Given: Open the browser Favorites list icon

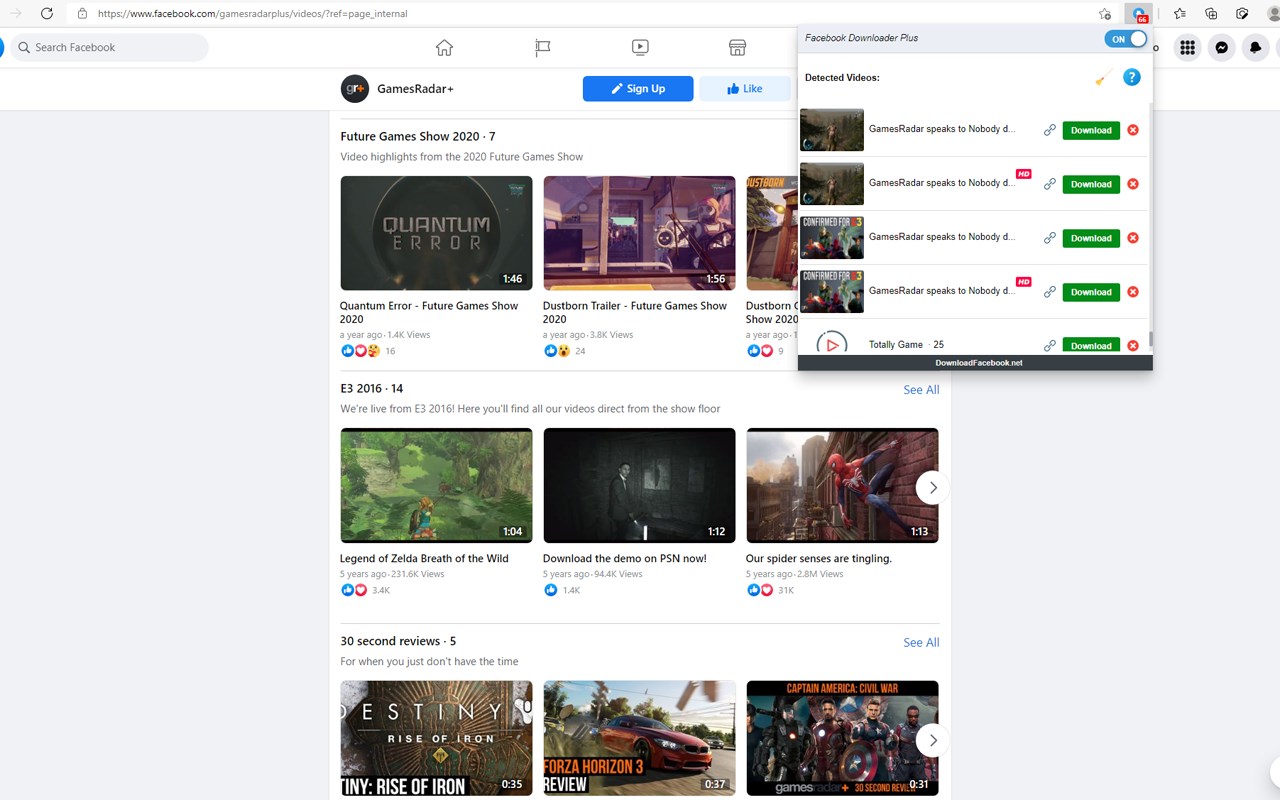Looking at the screenshot, I should pos(1180,14).
